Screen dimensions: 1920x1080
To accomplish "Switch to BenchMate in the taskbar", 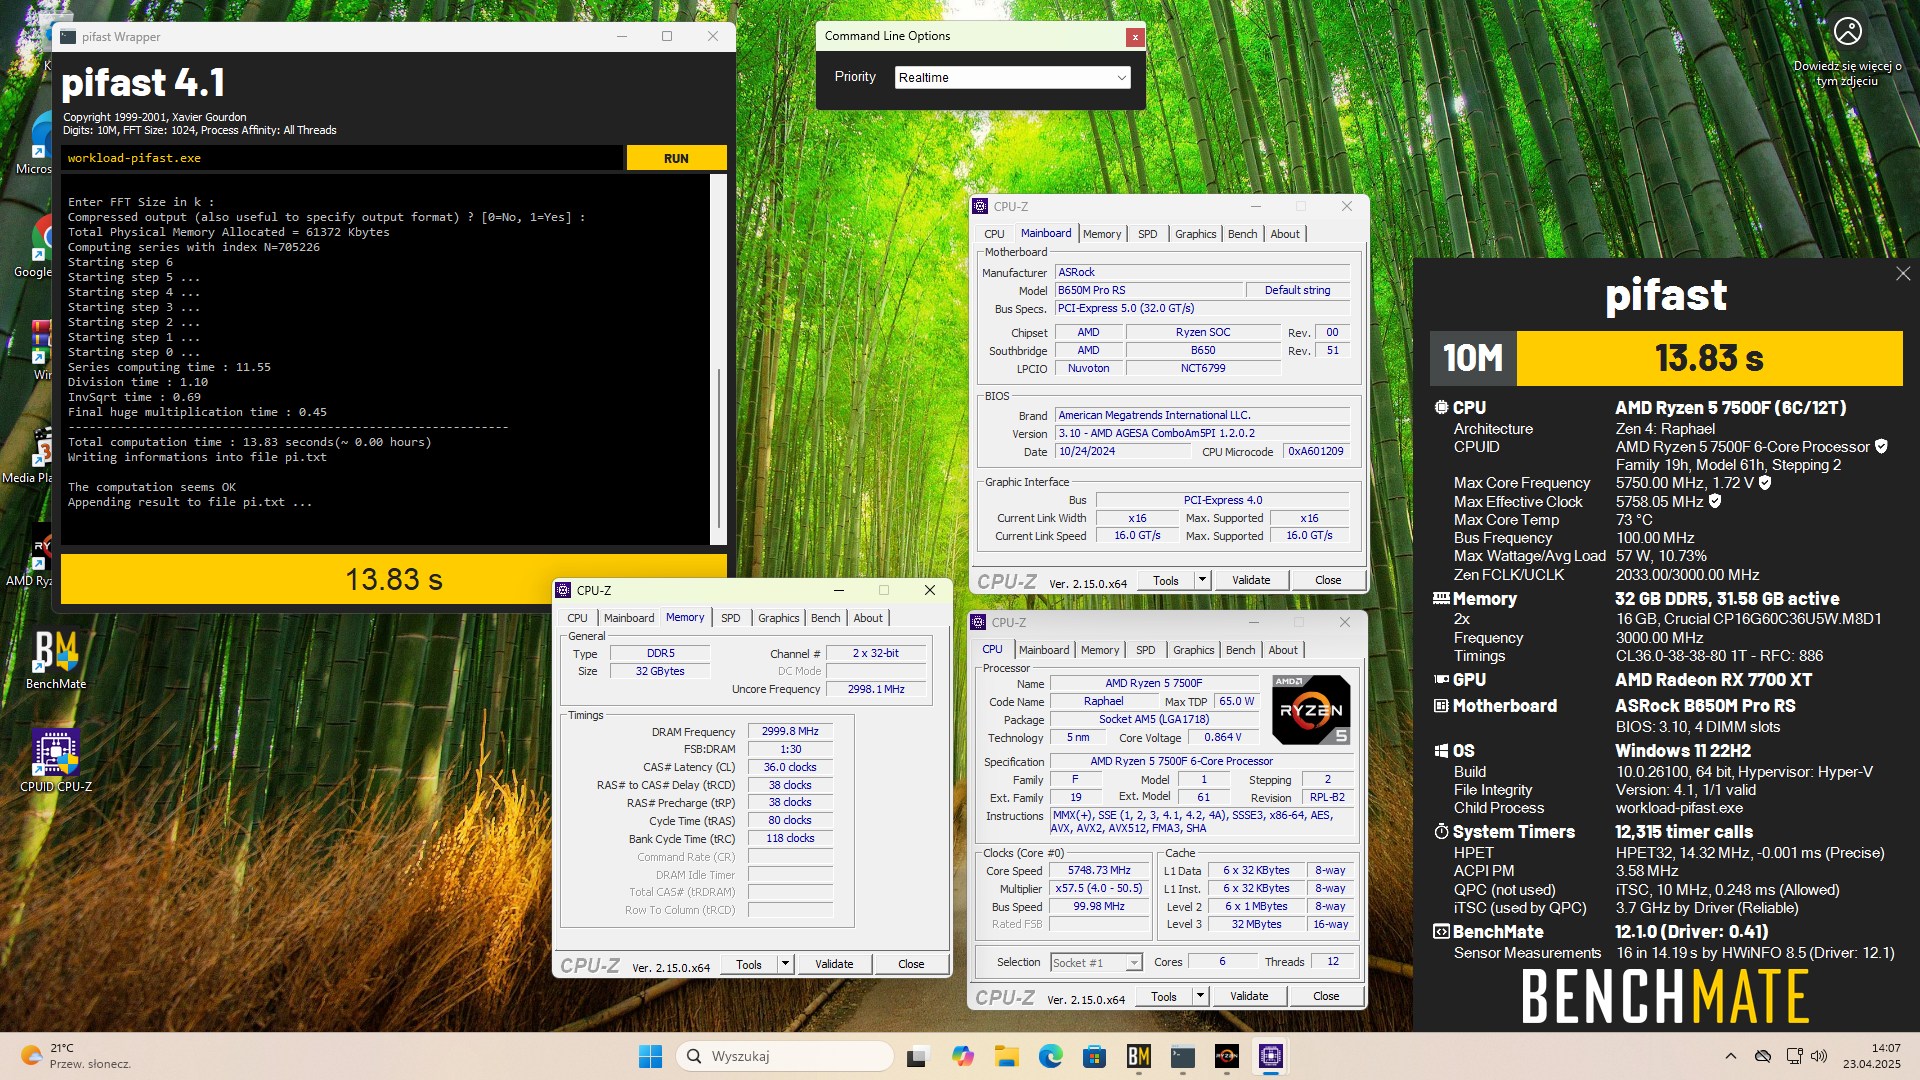I will (x=1138, y=1056).
